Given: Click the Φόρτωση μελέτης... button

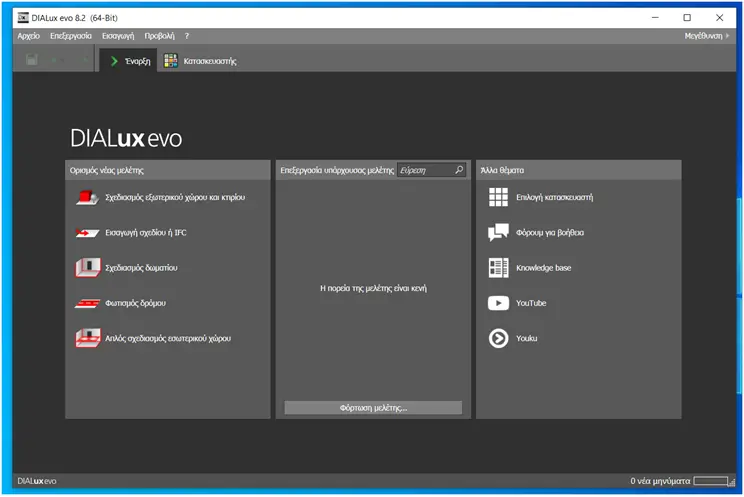Looking at the screenshot, I should [x=373, y=408].
